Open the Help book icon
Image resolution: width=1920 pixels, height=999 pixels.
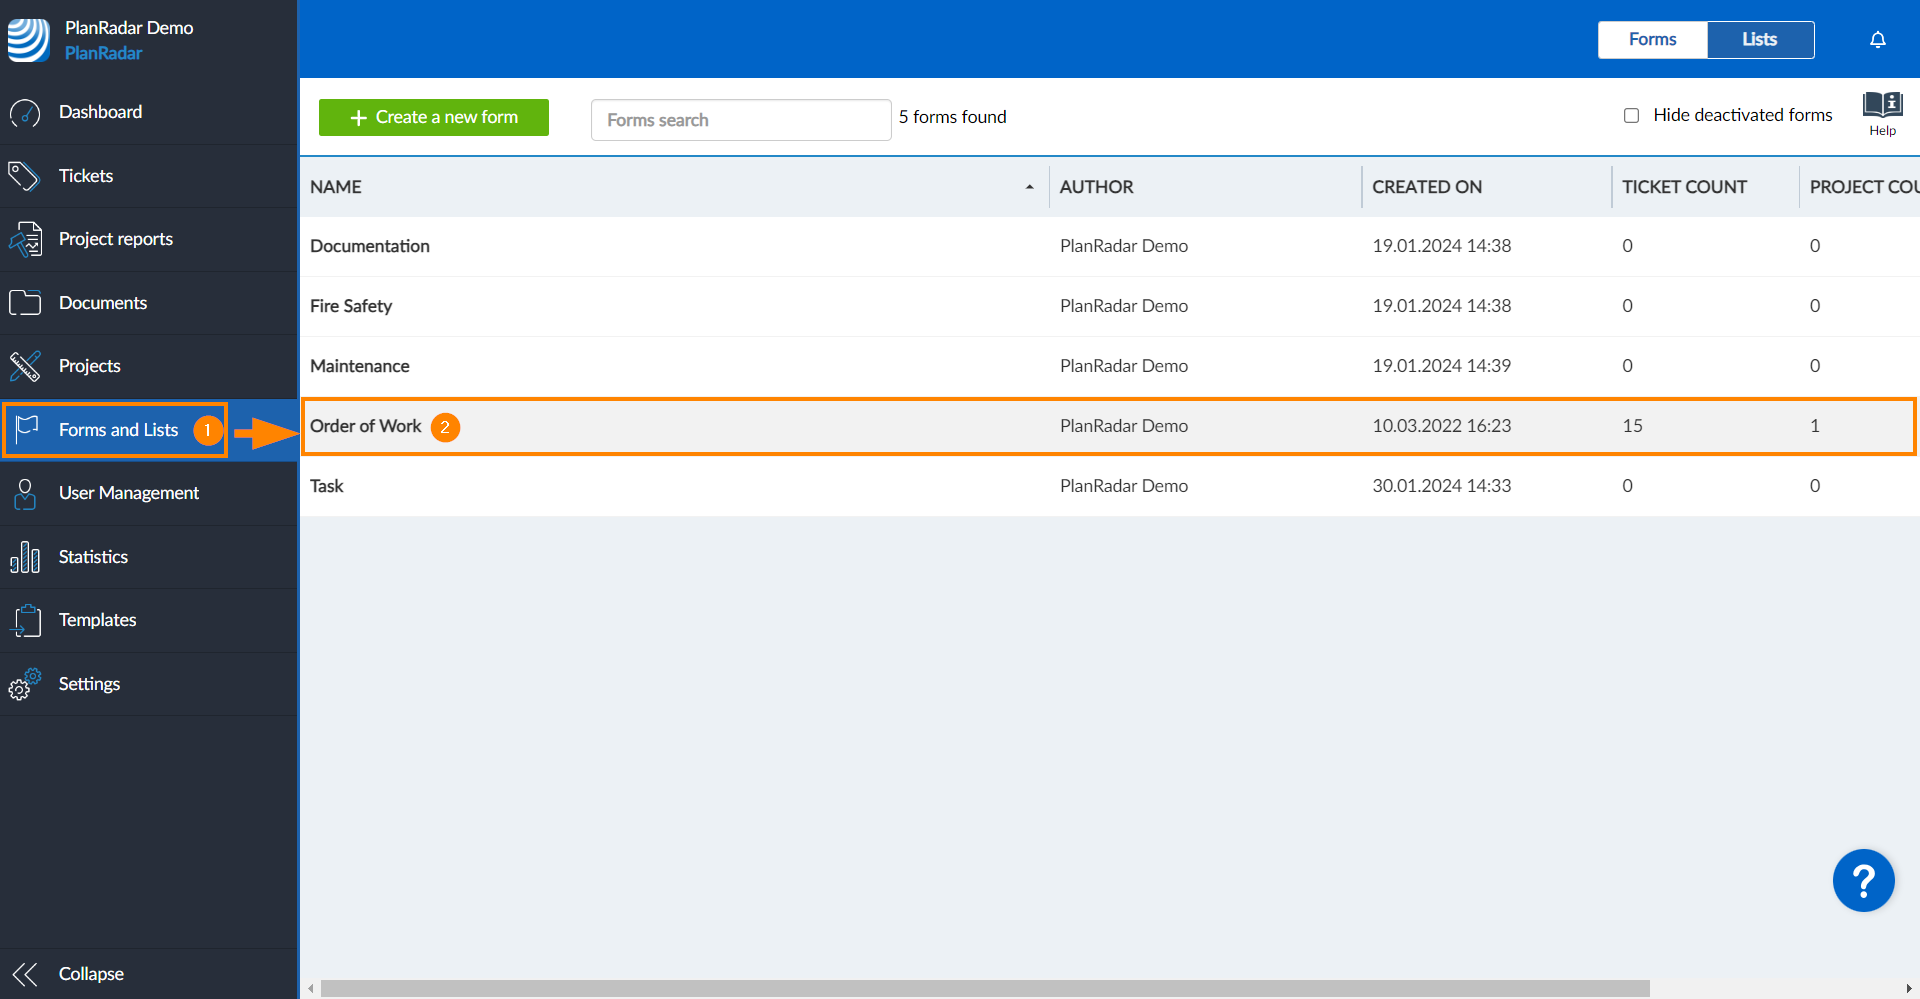click(1881, 105)
